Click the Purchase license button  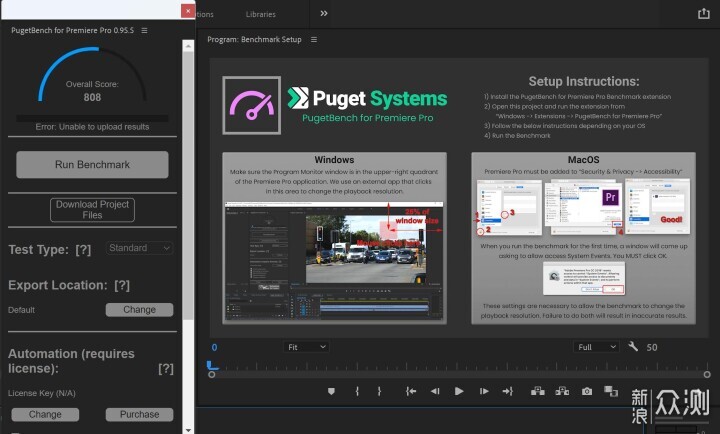coord(140,414)
